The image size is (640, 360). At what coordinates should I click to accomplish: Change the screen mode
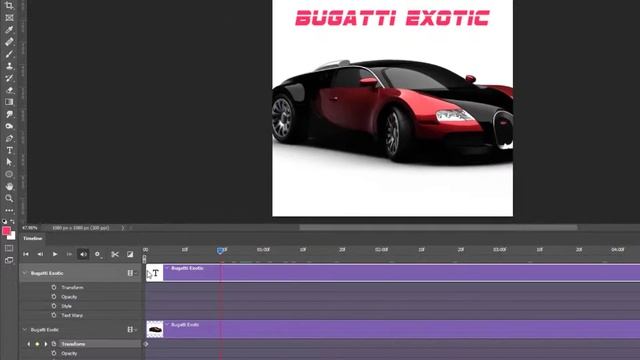[x=9, y=260]
